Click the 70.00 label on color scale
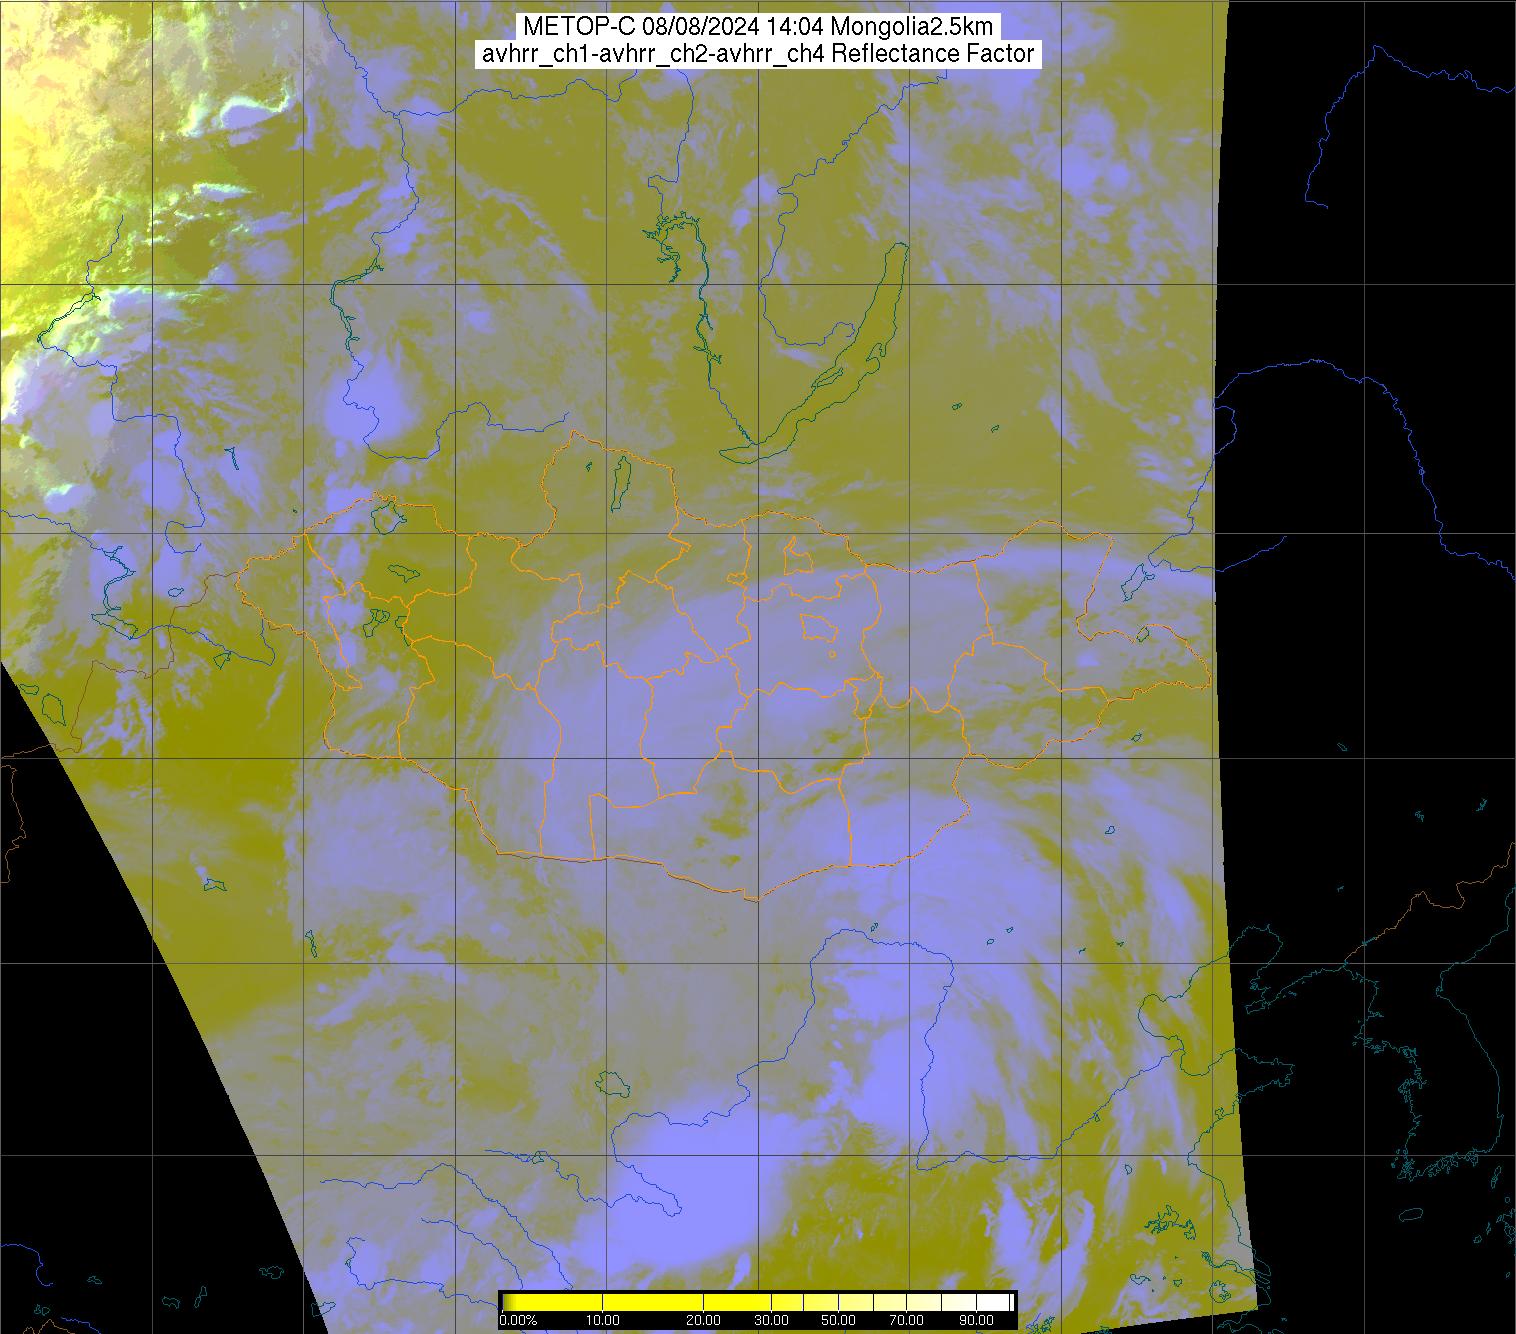 906,1320
